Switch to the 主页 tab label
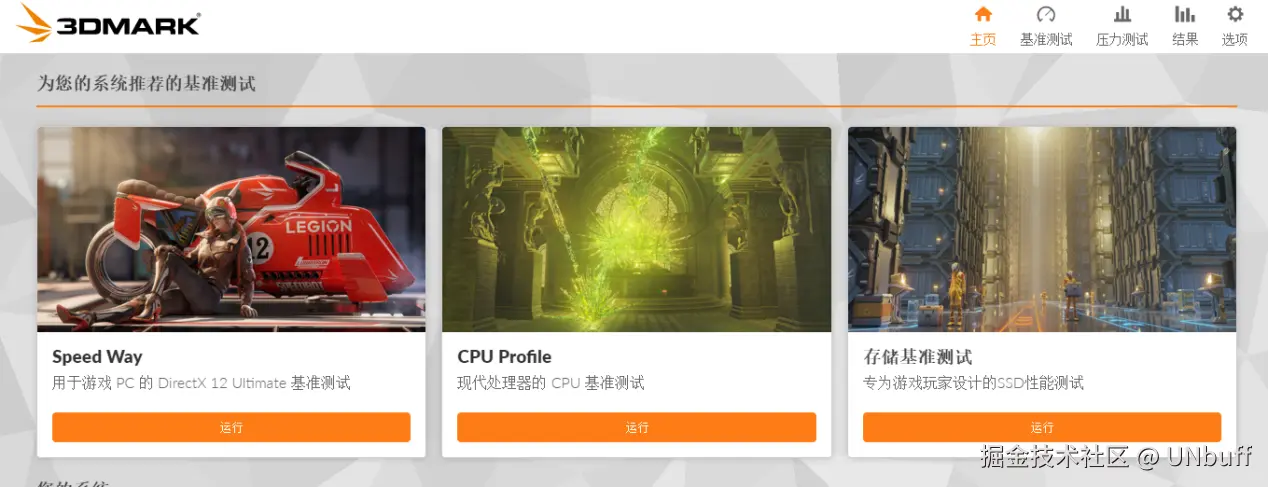The image size is (1268, 487). 983,39
